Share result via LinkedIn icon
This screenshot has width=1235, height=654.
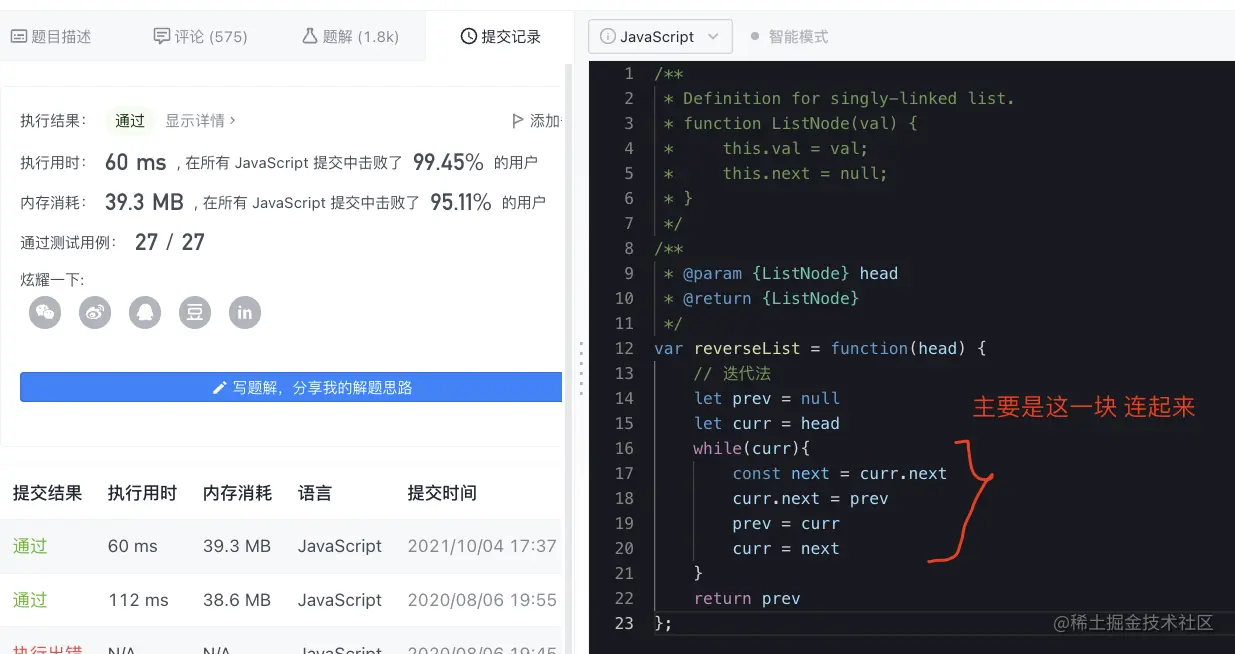tap(245, 312)
